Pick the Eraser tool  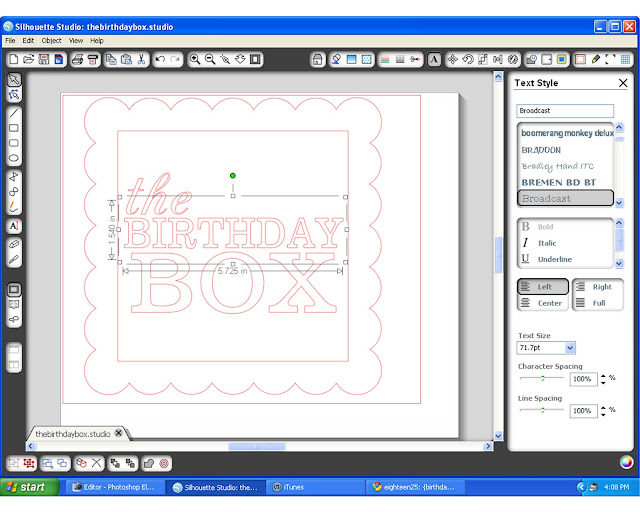15,243
